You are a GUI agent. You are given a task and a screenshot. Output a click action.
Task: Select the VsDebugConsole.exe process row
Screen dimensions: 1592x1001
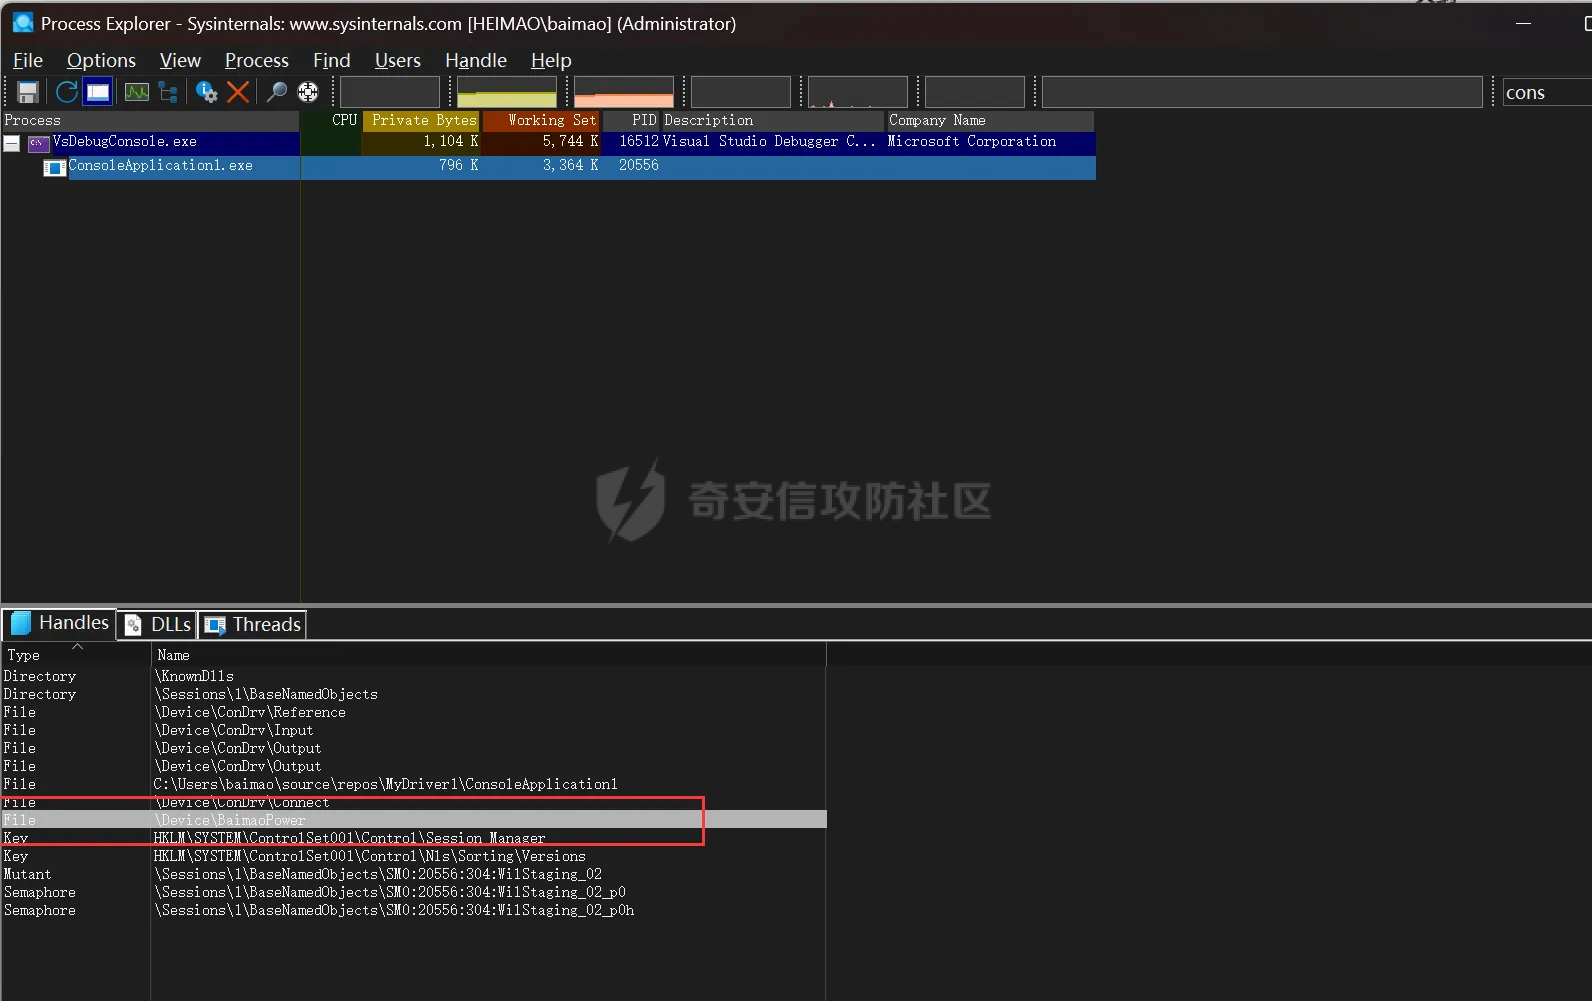tap(548, 142)
